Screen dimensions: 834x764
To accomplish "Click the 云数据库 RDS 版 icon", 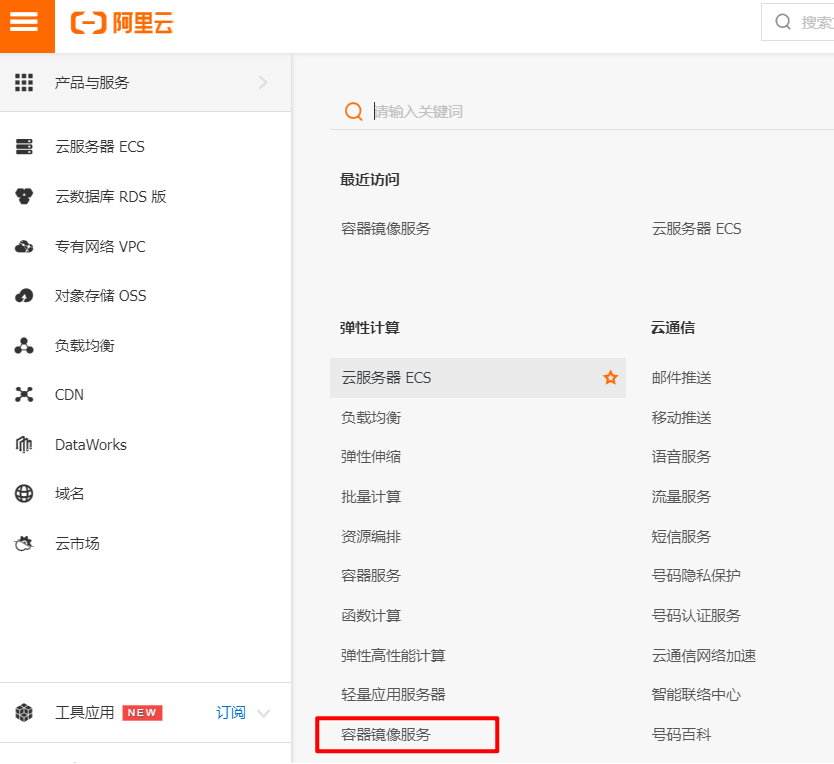I will click(24, 196).
